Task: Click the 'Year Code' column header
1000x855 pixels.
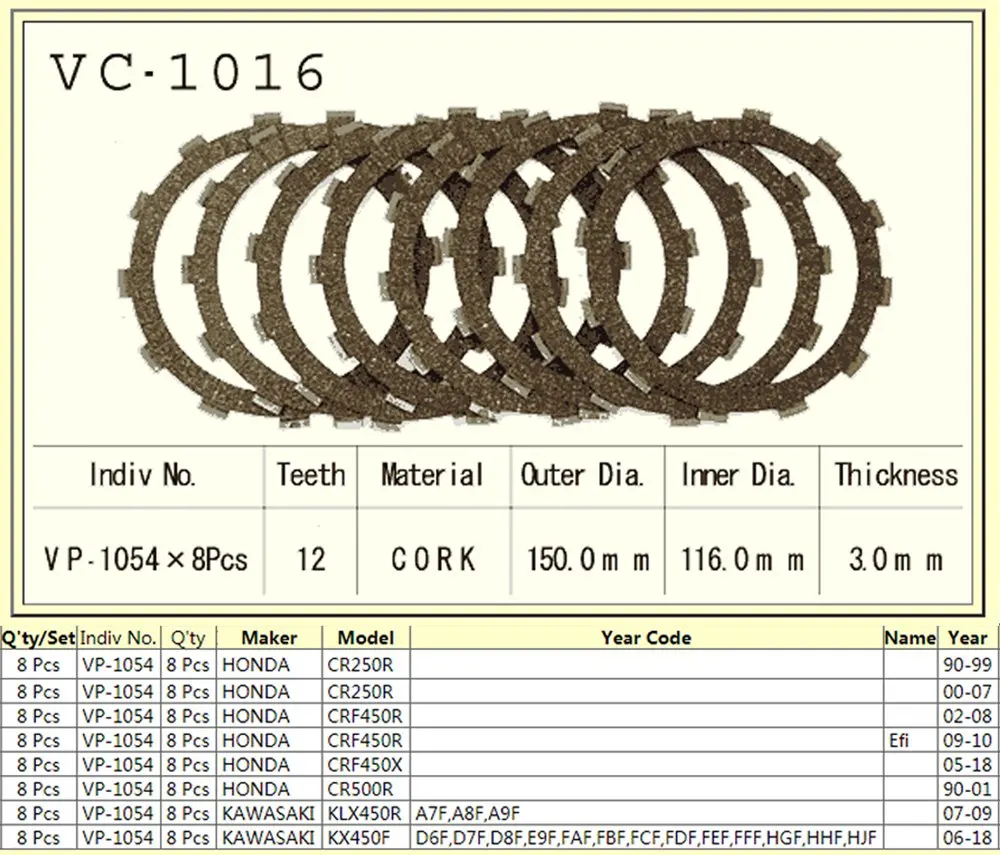Action: point(646,638)
